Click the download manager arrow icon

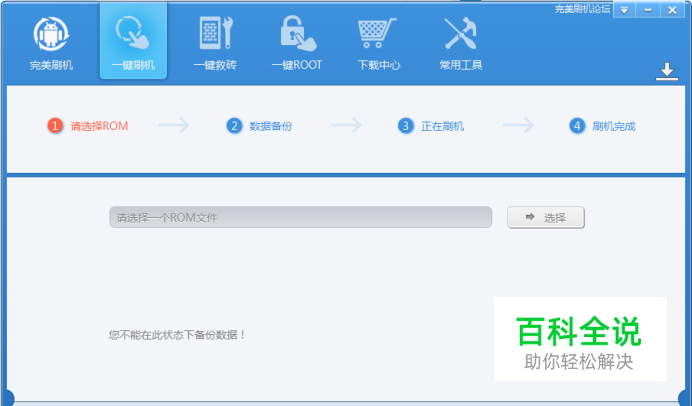coord(666,71)
